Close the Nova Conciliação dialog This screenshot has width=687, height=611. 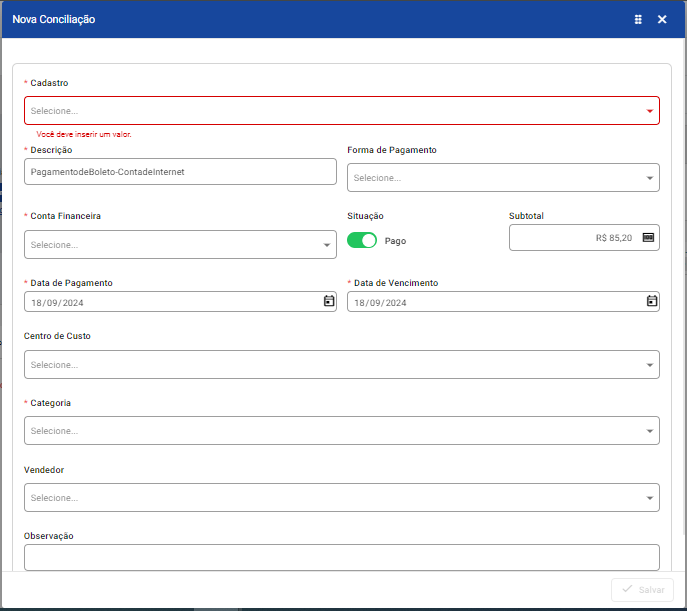[x=662, y=19]
